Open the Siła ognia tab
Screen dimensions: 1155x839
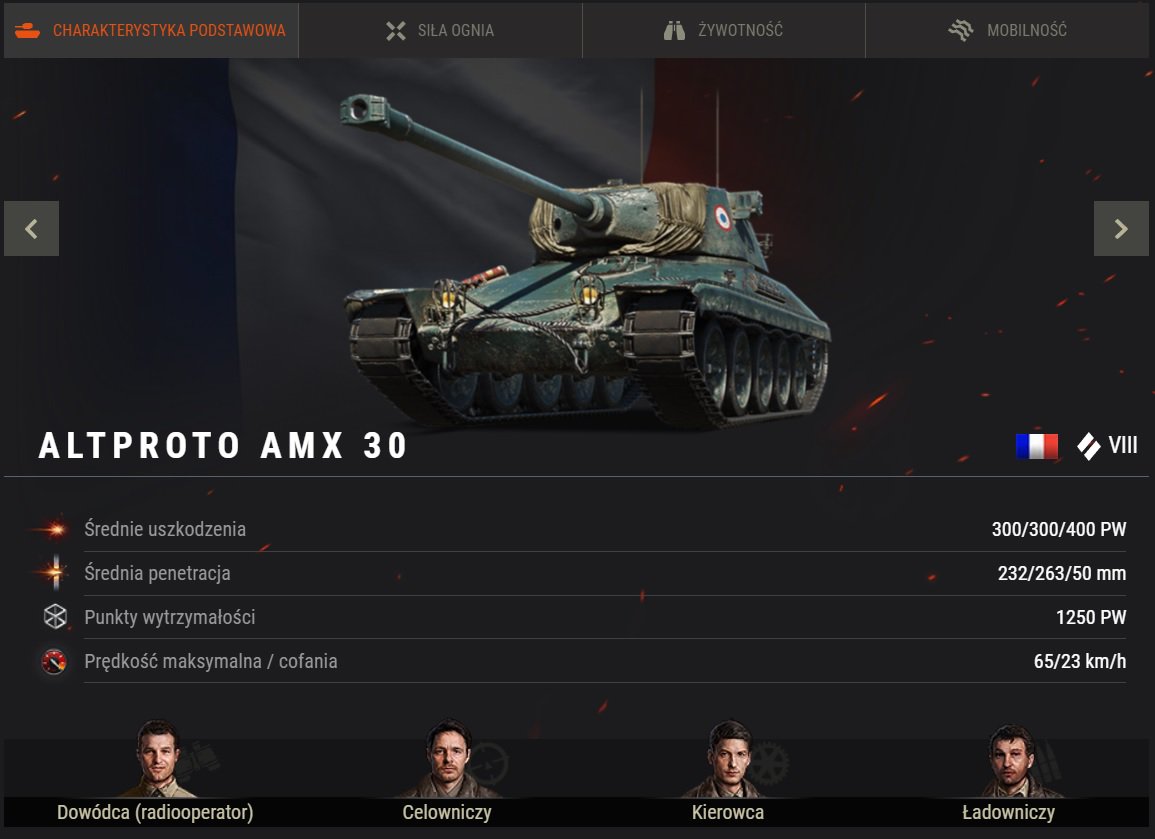pyautogui.click(x=440, y=30)
